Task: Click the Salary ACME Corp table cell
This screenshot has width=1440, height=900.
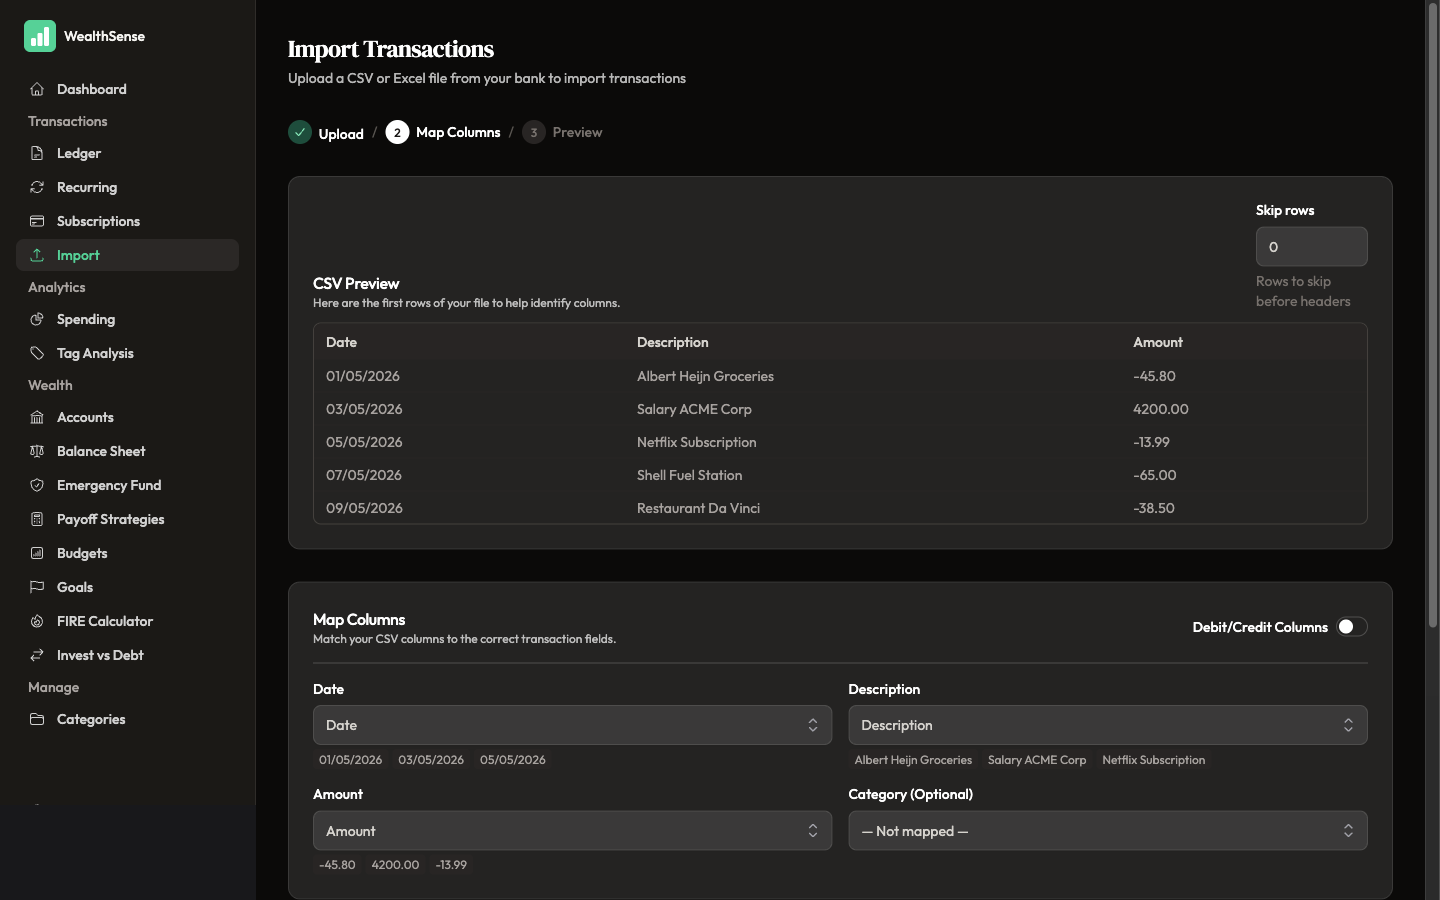Action: (694, 409)
